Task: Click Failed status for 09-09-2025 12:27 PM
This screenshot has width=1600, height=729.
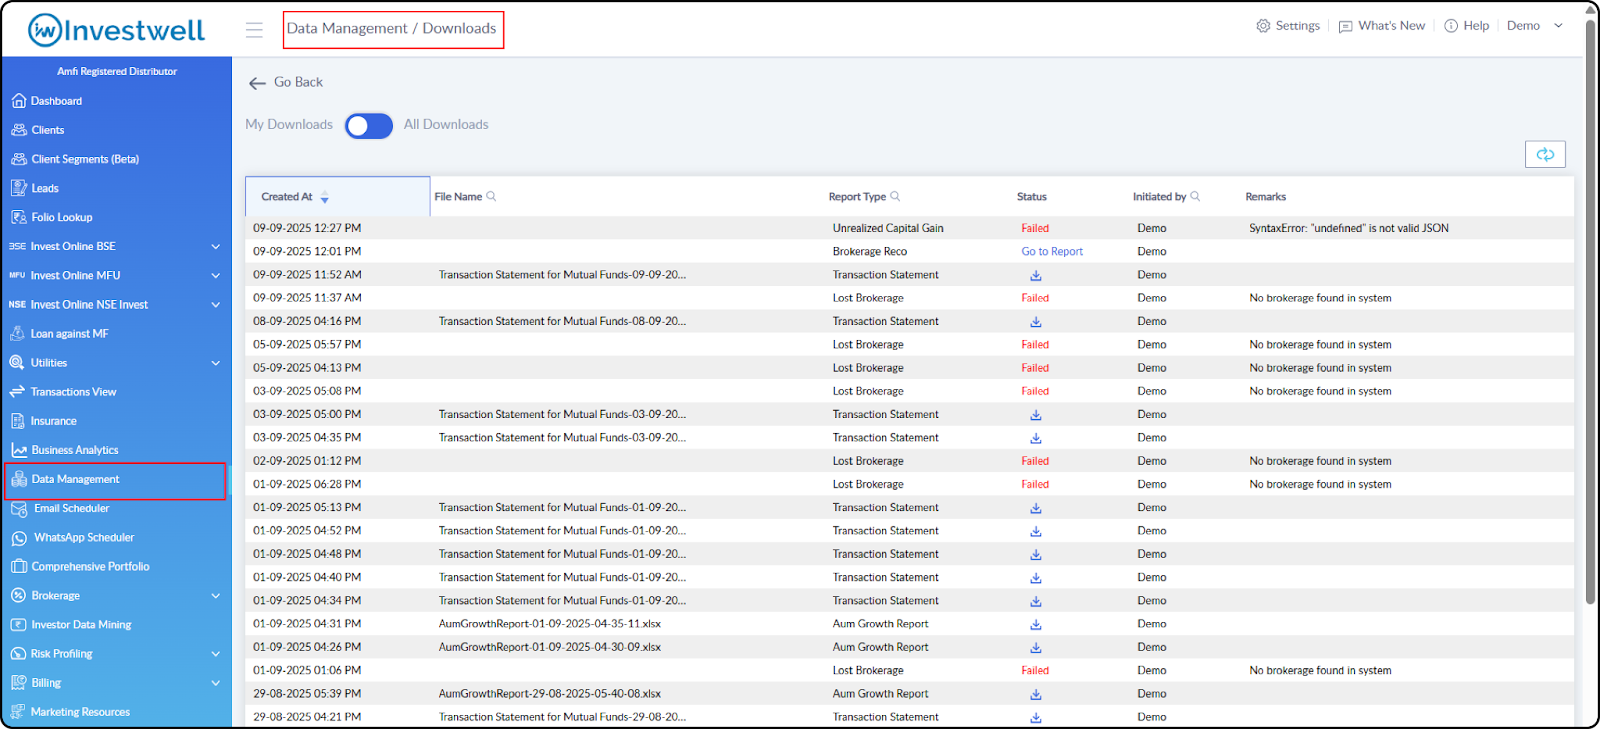Action: (x=1035, y=229)
